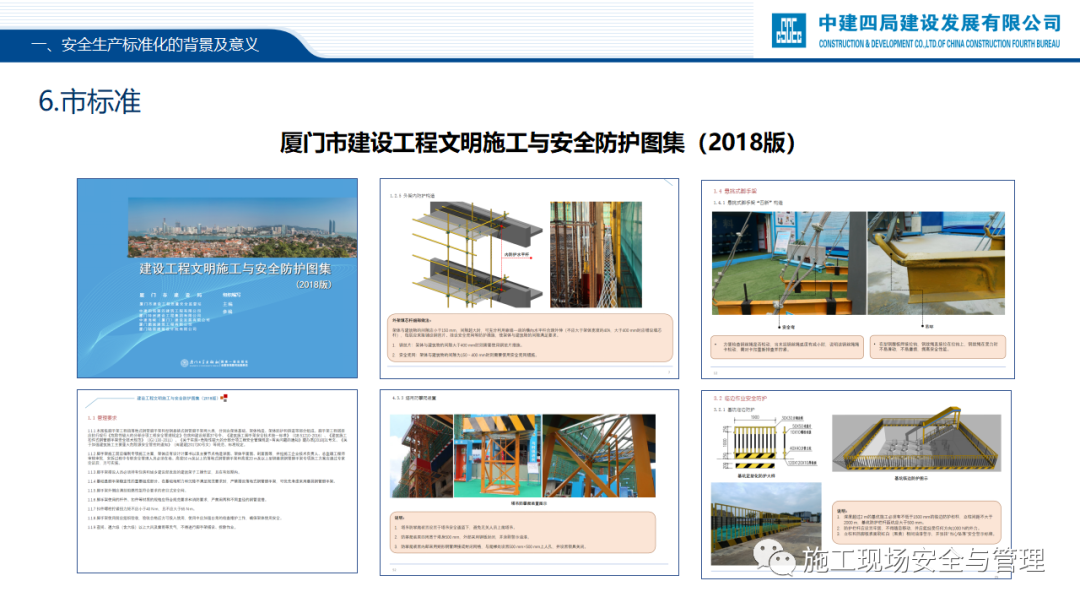Click the site guardrail photograph
Viewport: 1080px width, 608px height.
coord(766,524)
